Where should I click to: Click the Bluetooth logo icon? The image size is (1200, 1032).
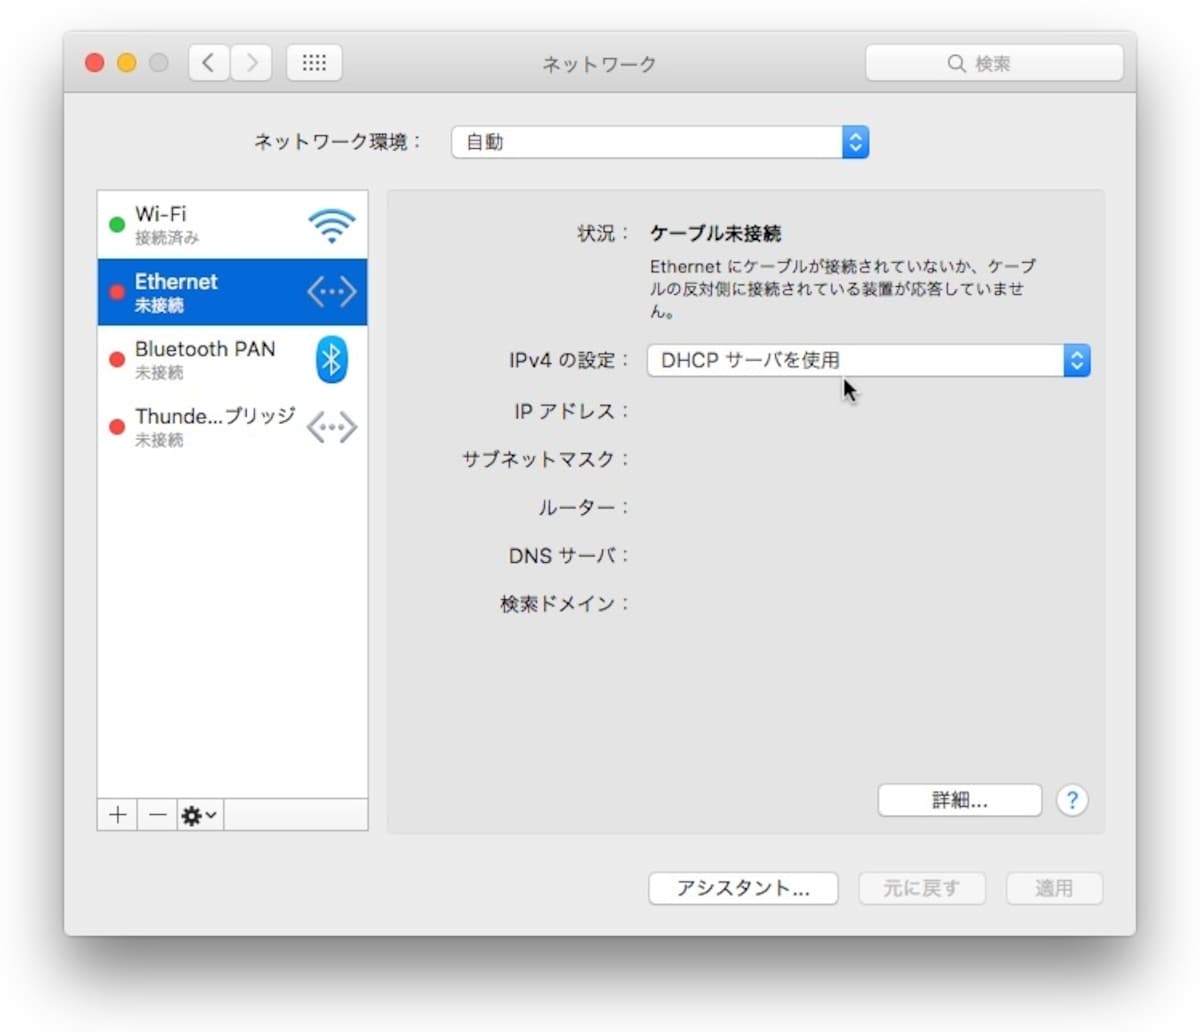click(331, 359)
